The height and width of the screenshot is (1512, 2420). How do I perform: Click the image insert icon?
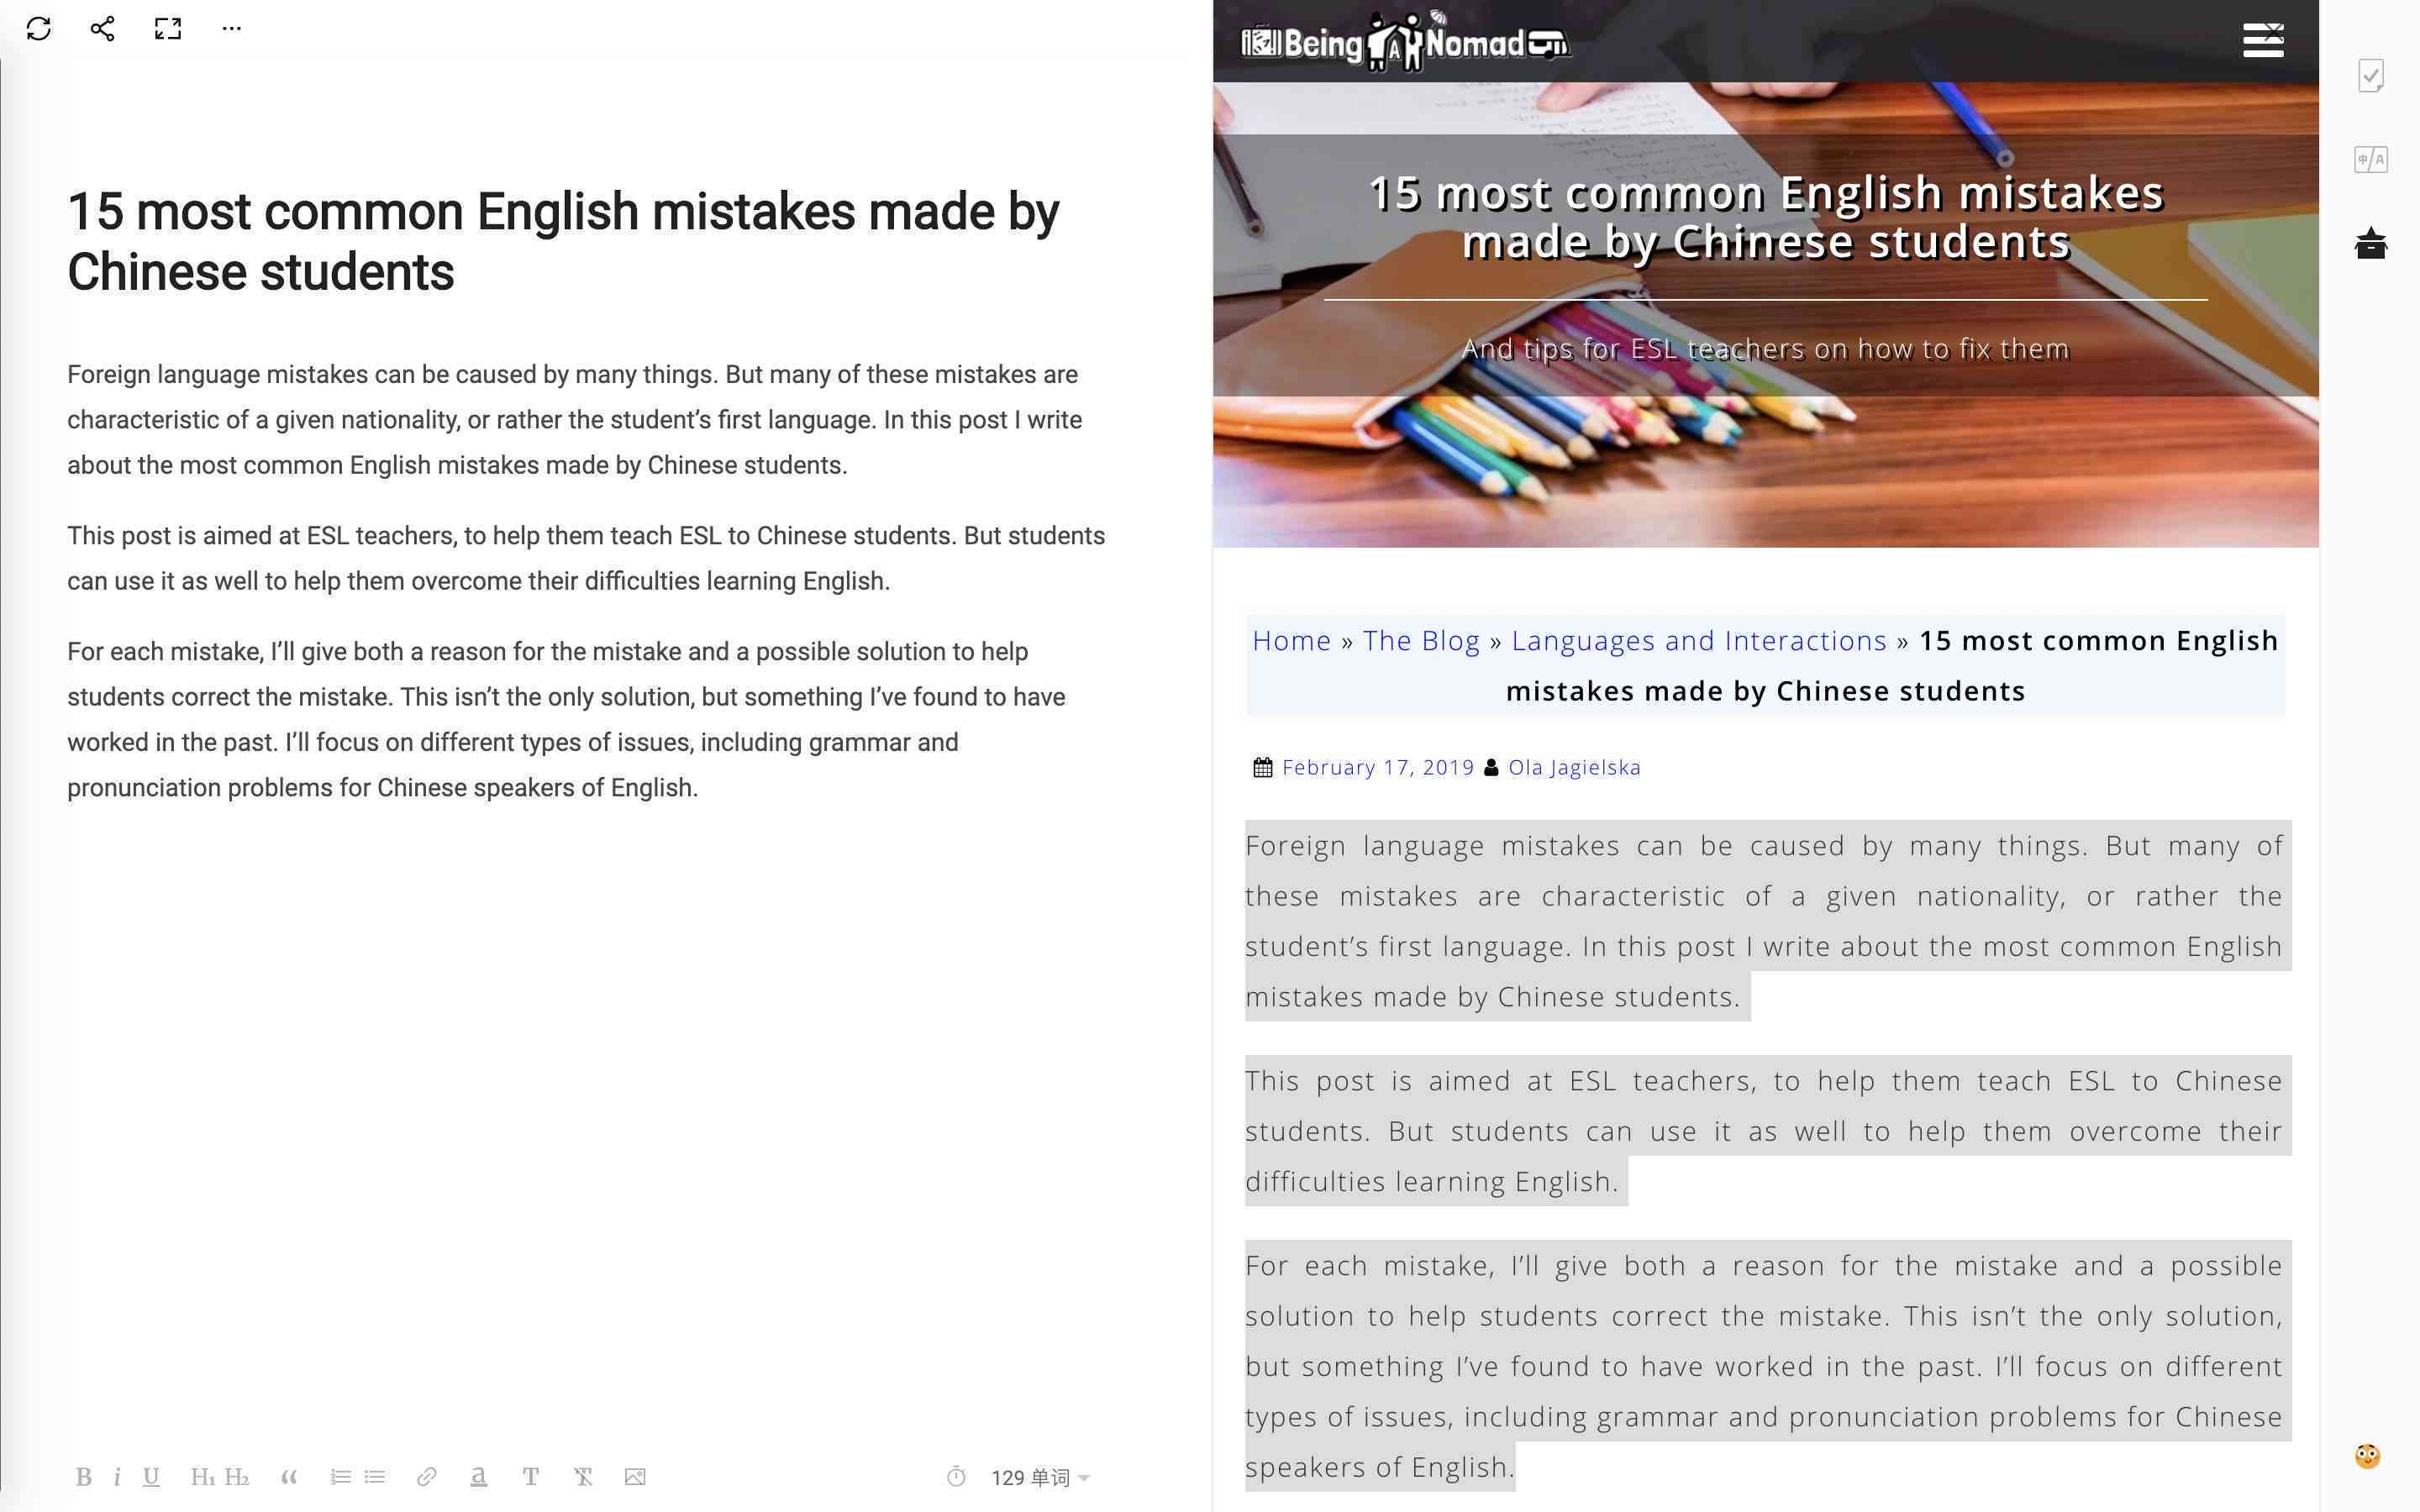(636, 1478)
